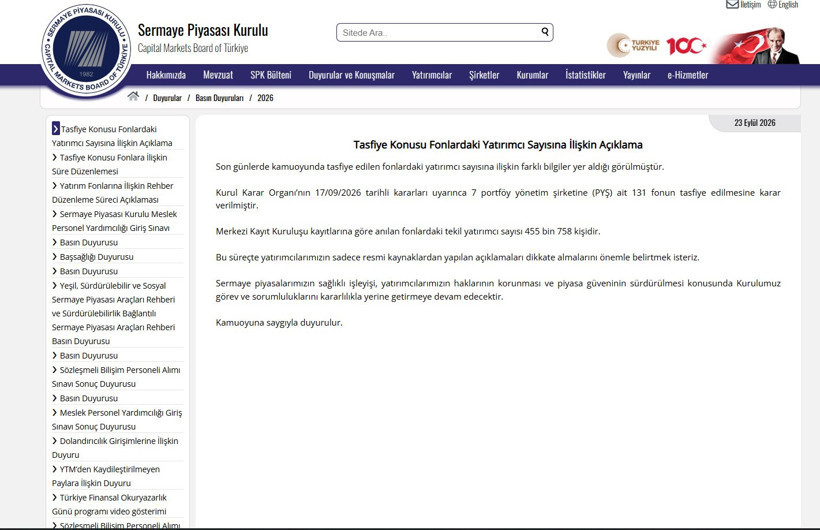820x530 pixels.
Task: Click the 2026 breadcrumb link
Action: coord(265,98)
